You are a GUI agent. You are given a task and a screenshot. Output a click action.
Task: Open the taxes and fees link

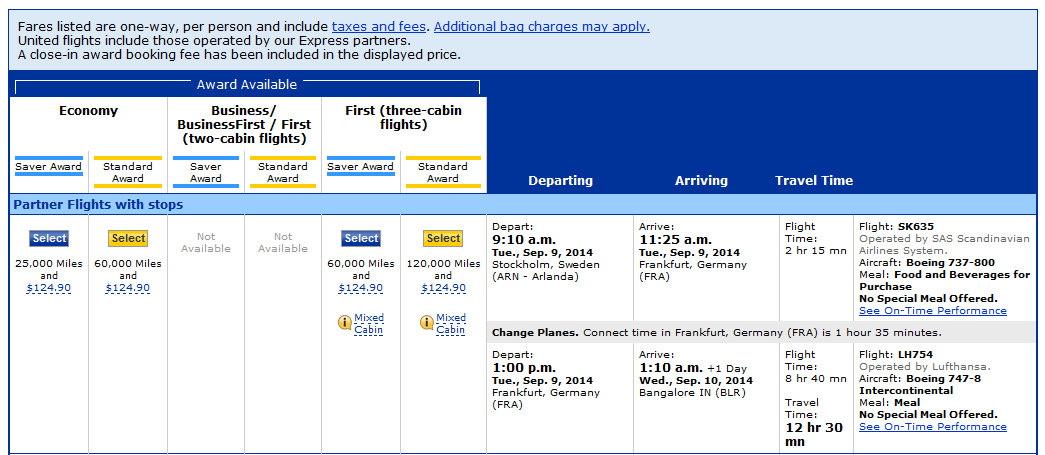click(x=379, y=27)
